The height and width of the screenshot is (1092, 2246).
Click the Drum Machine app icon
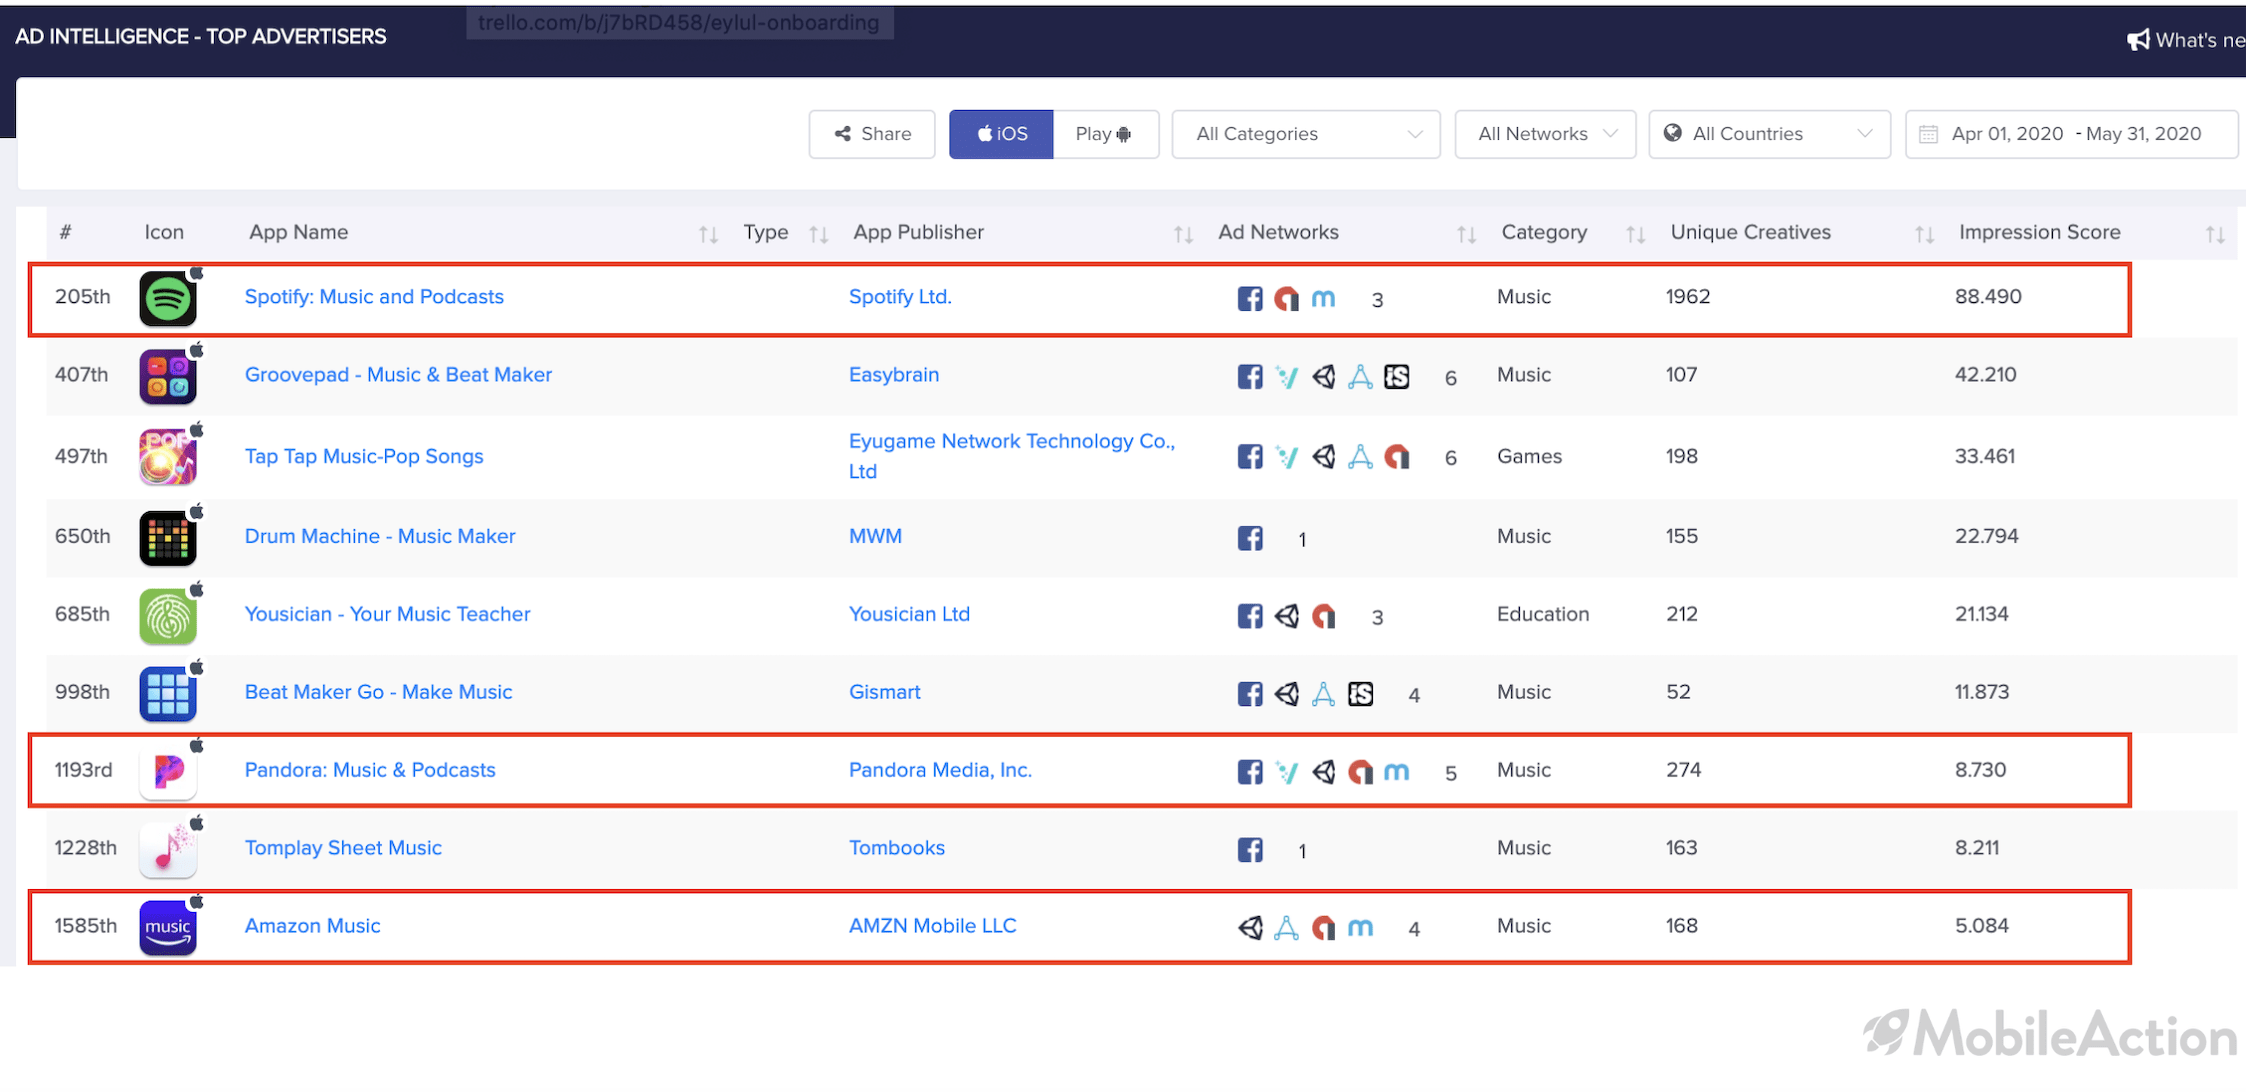166,537
